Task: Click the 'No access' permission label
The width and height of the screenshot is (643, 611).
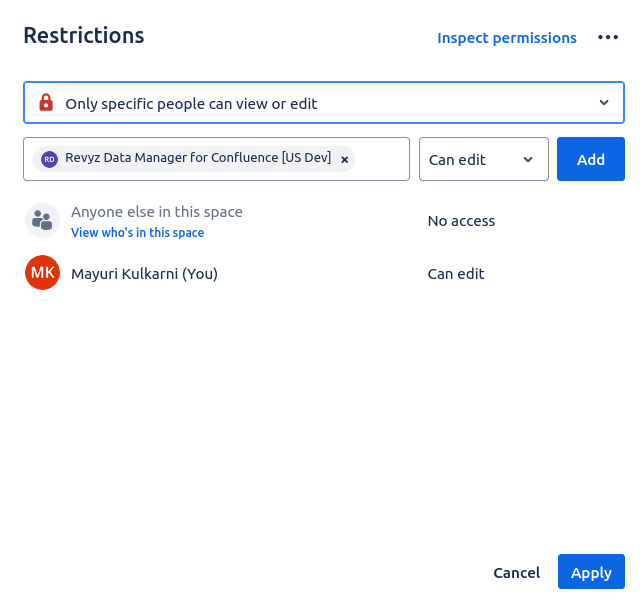Action: tap(461, 221)
